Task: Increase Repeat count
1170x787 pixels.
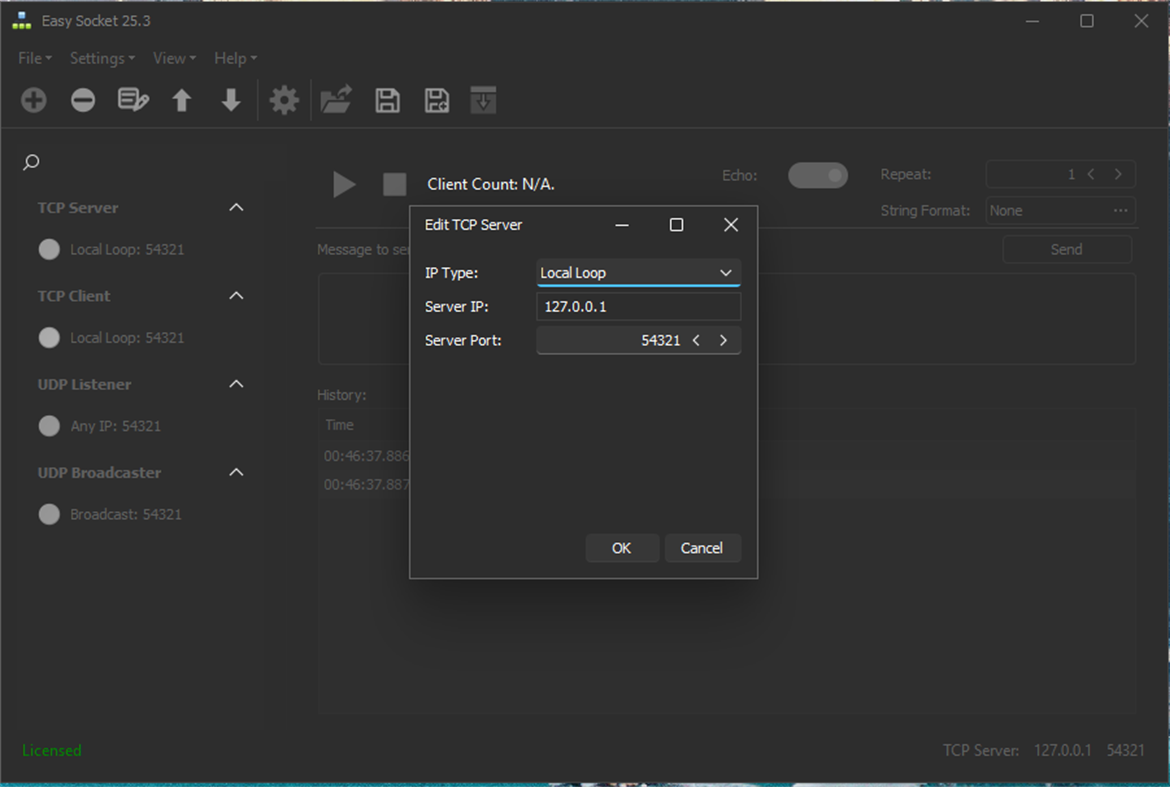Action: 1118,175
